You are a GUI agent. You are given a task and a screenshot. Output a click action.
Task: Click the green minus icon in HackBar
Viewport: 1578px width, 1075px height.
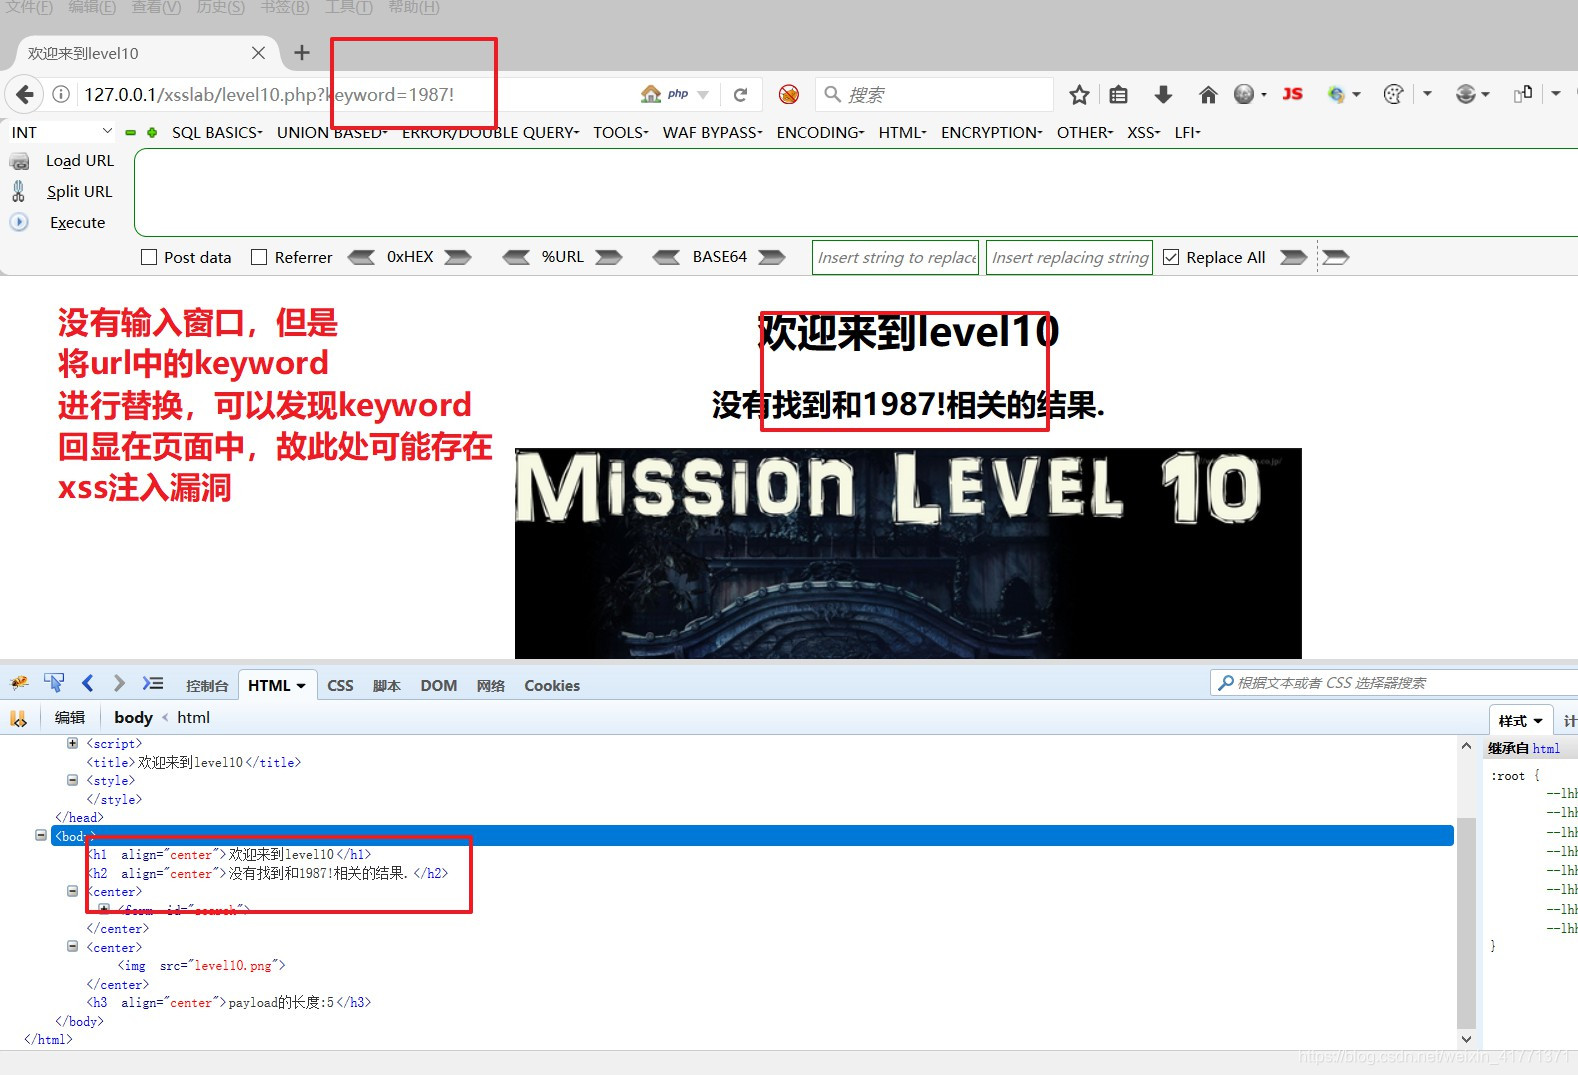pyautogui.click(x=130, y=132)
